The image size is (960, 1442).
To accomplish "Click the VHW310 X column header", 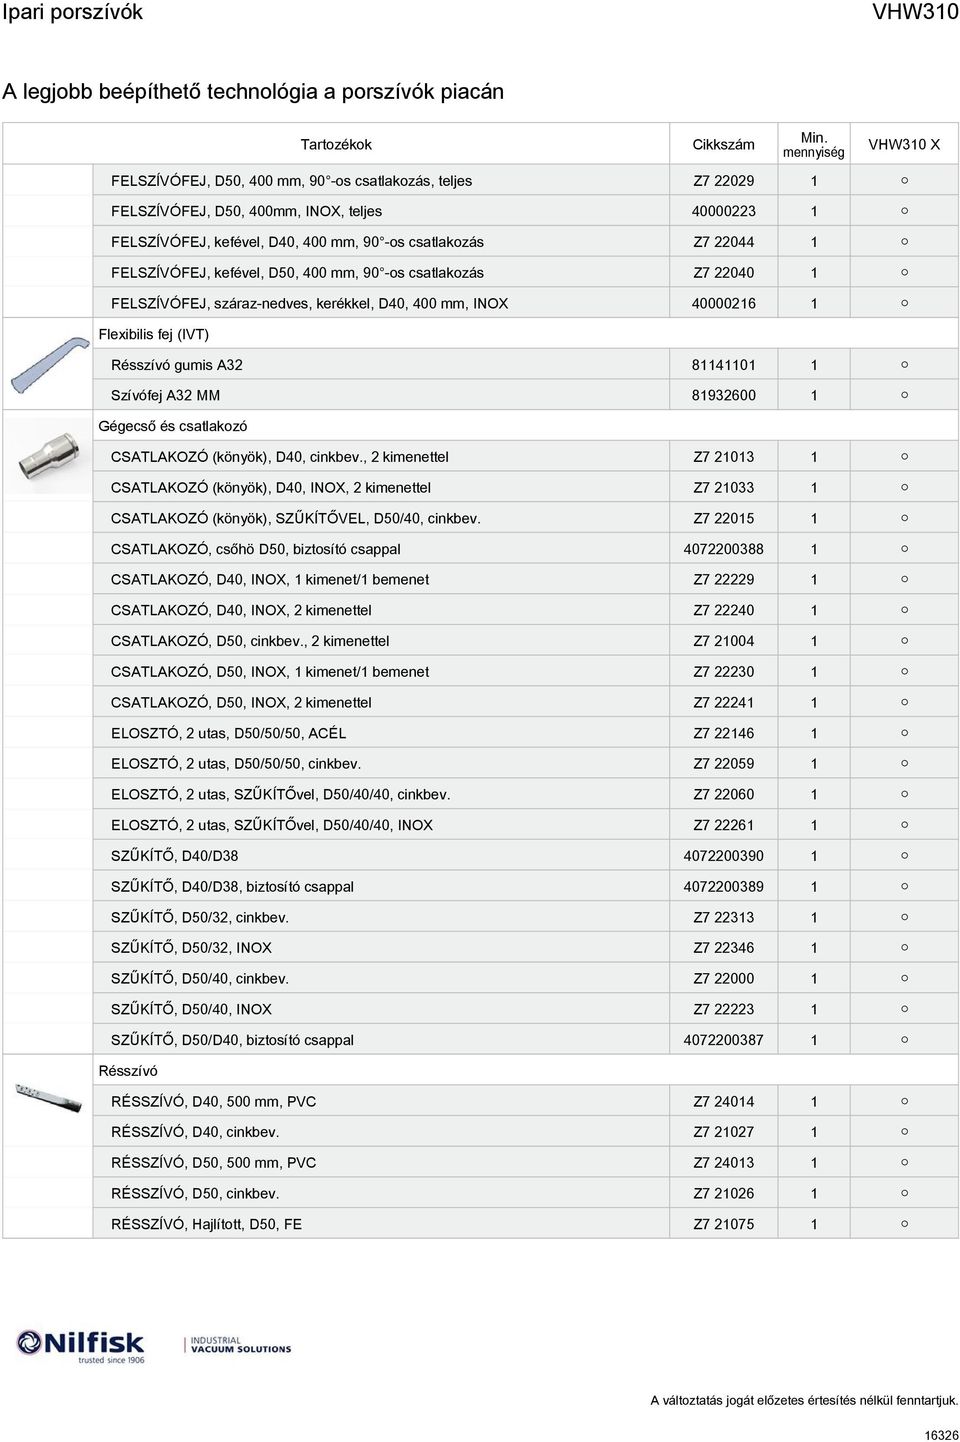I will 904,144.
